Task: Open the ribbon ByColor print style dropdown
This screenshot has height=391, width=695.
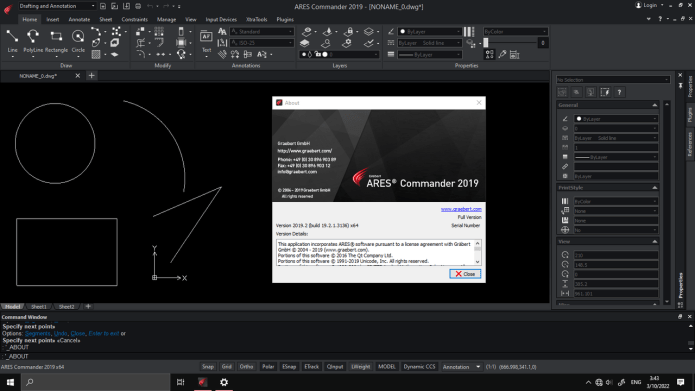Action: point(515,31)
